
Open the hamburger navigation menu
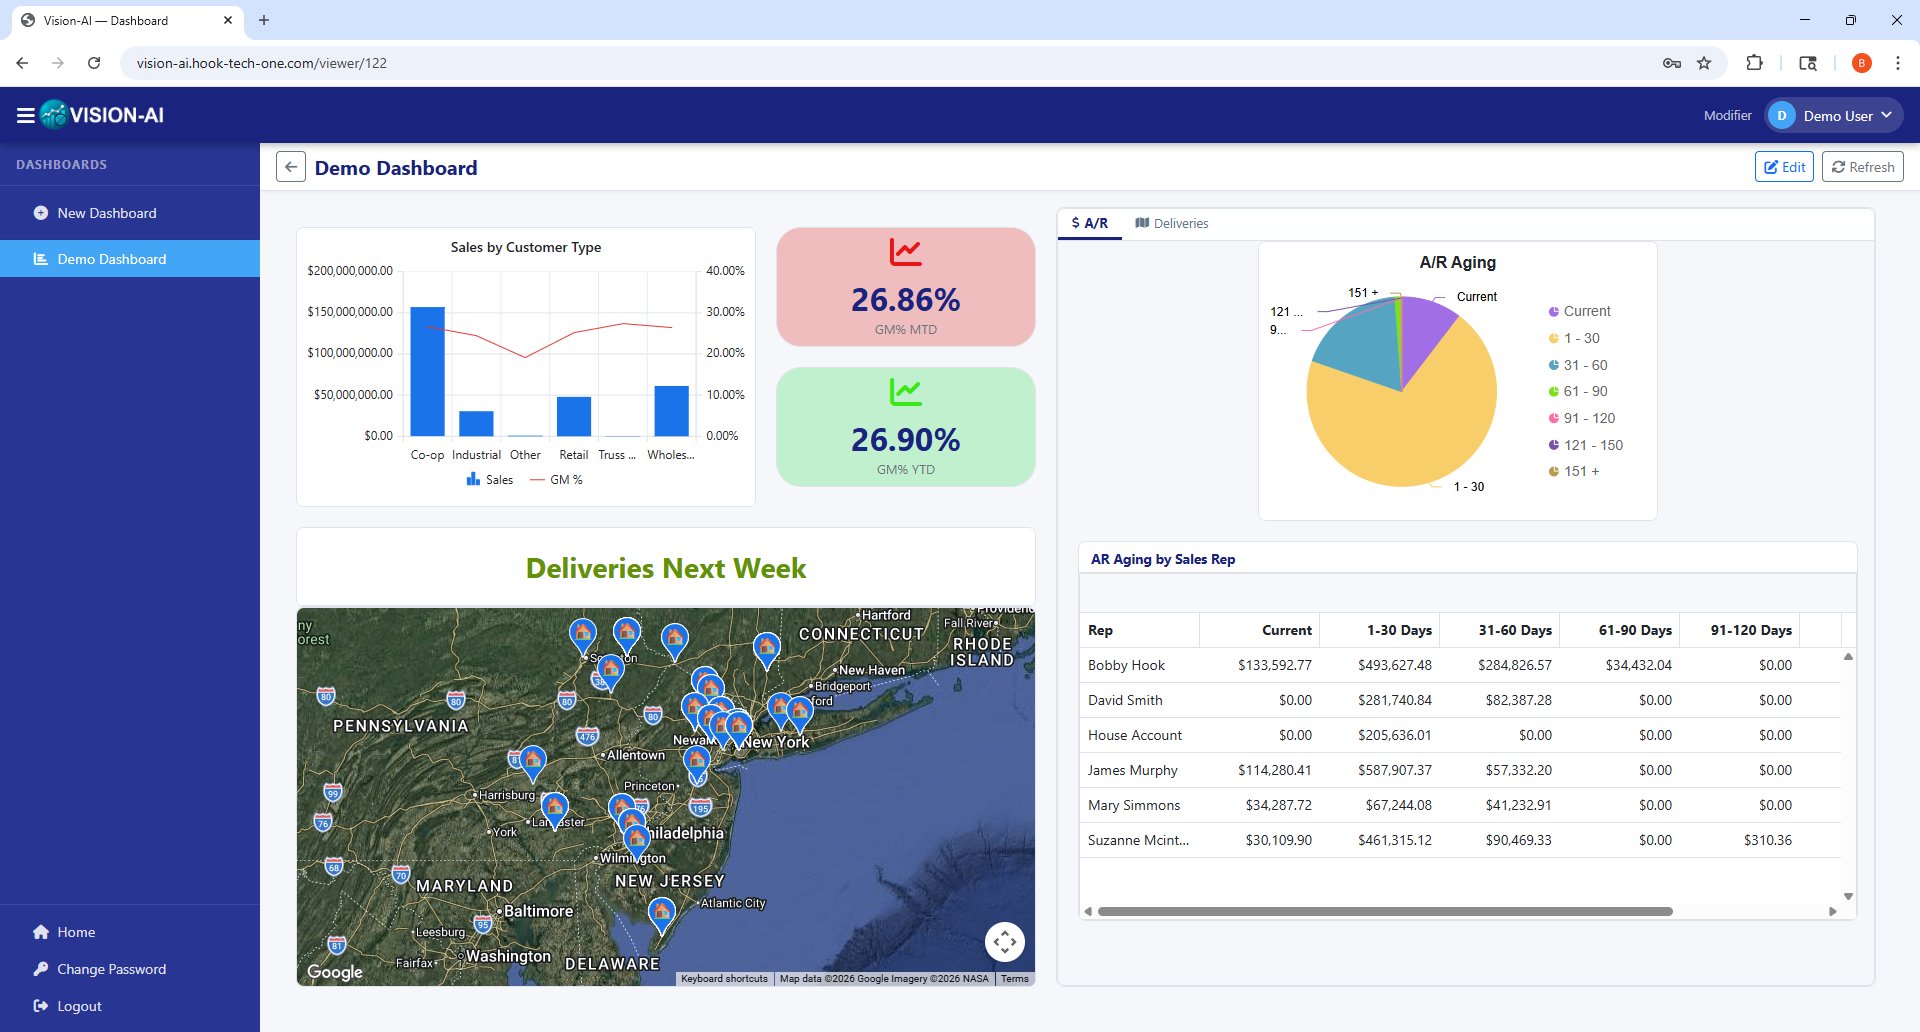pyautogui.click(x=25, y=115)
